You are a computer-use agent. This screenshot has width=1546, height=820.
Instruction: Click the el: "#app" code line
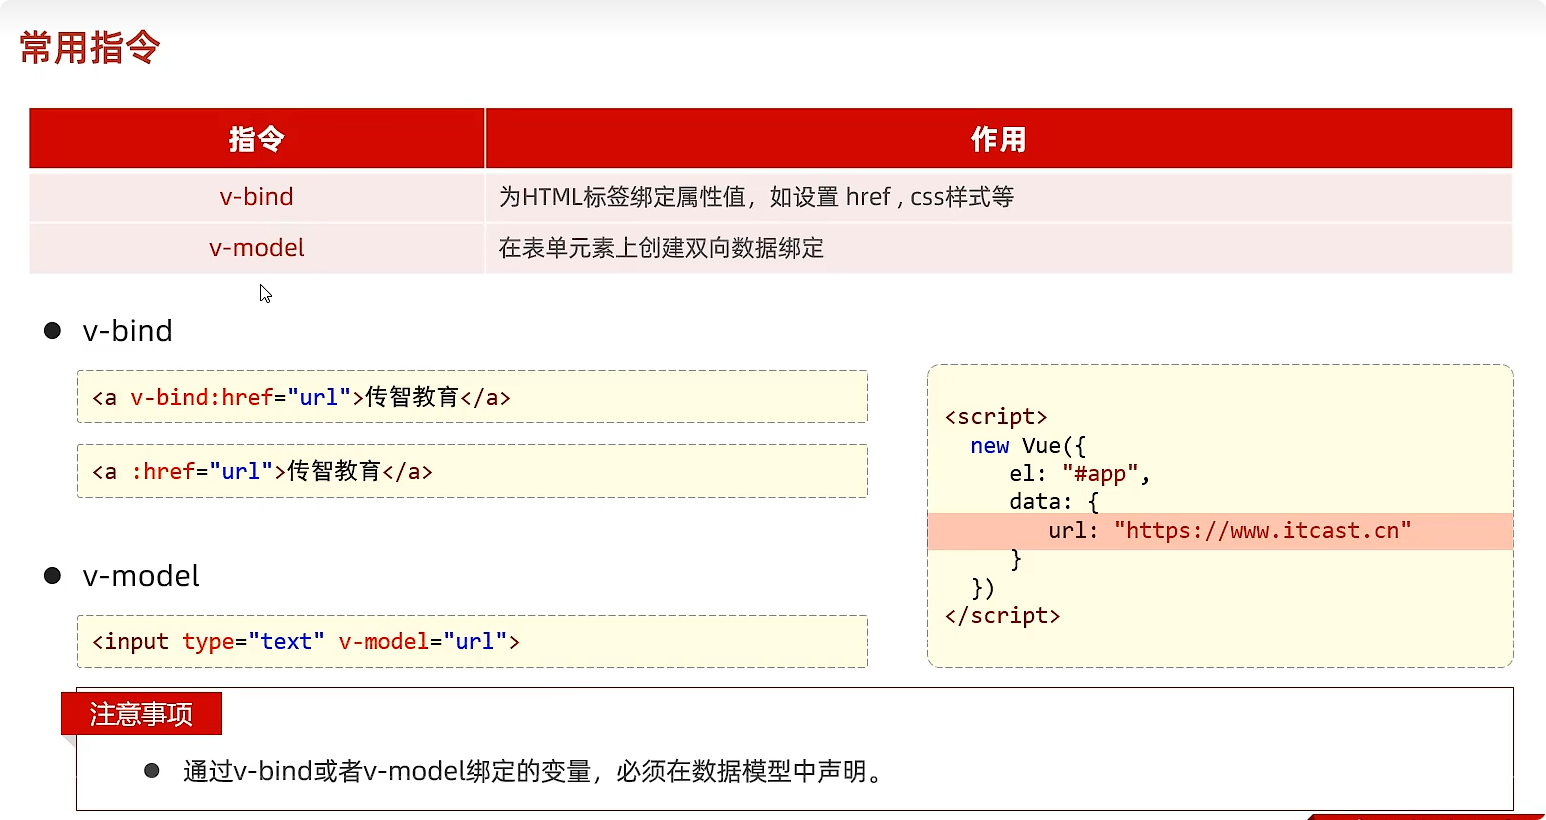click(1080, 474)
